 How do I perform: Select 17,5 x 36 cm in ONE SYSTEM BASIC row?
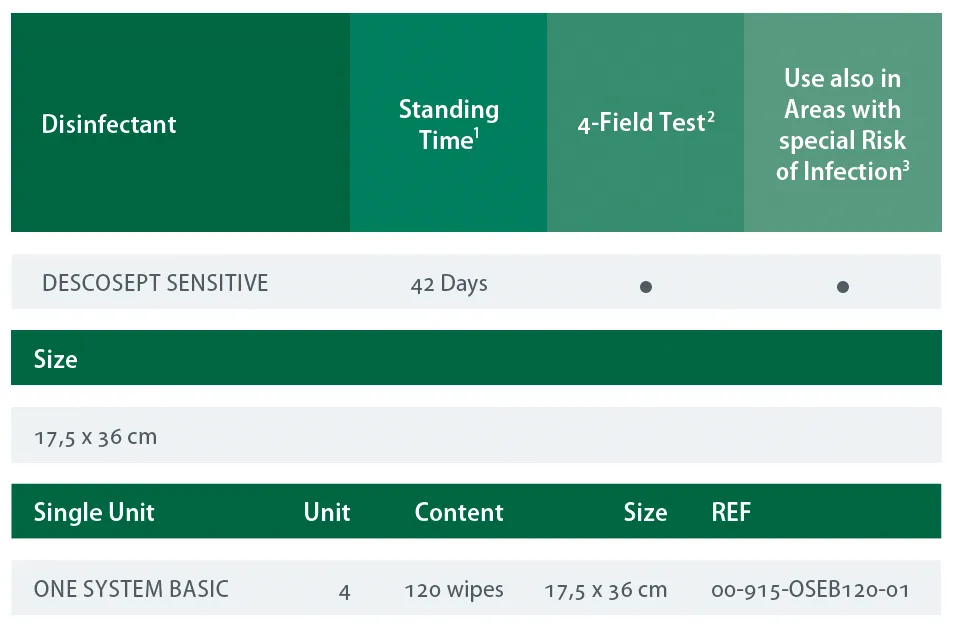click(605, 590)
